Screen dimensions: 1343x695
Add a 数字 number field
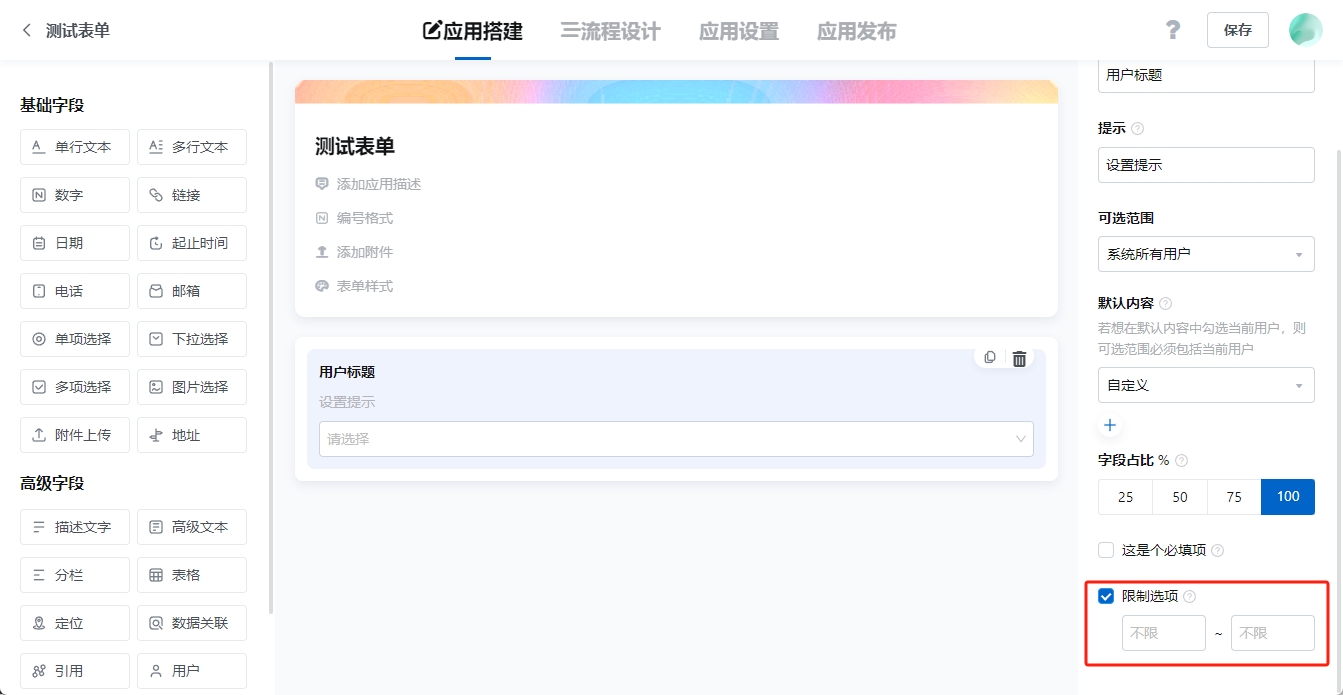tap(74, 195)
